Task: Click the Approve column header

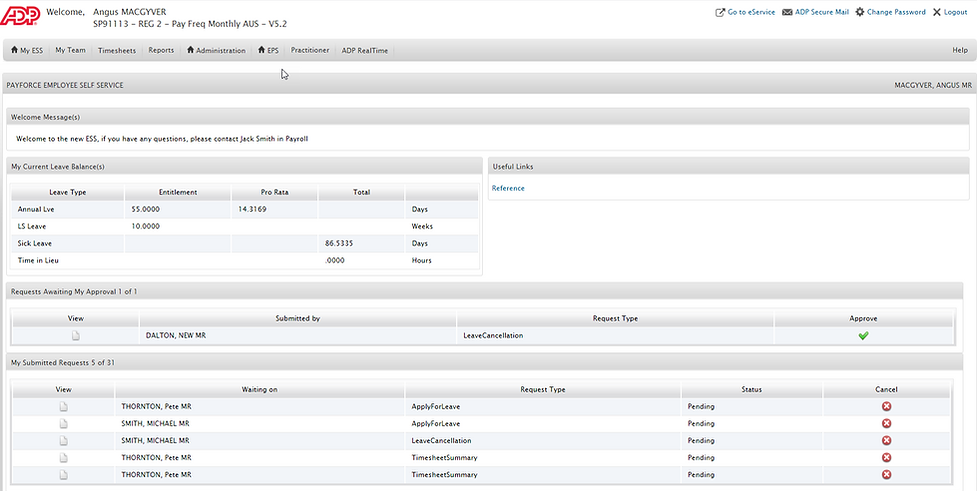Action: [x=863, y=318]
